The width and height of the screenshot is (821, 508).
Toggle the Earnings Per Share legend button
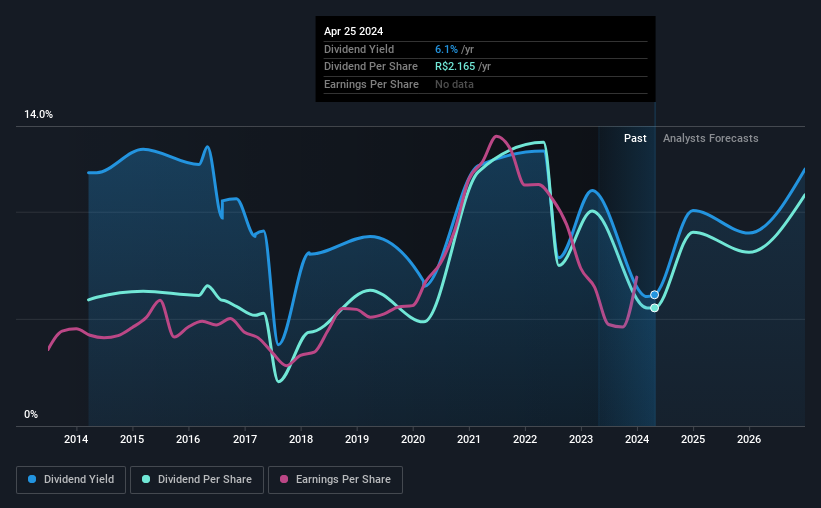pyautogui.click(x=335, y=480)
